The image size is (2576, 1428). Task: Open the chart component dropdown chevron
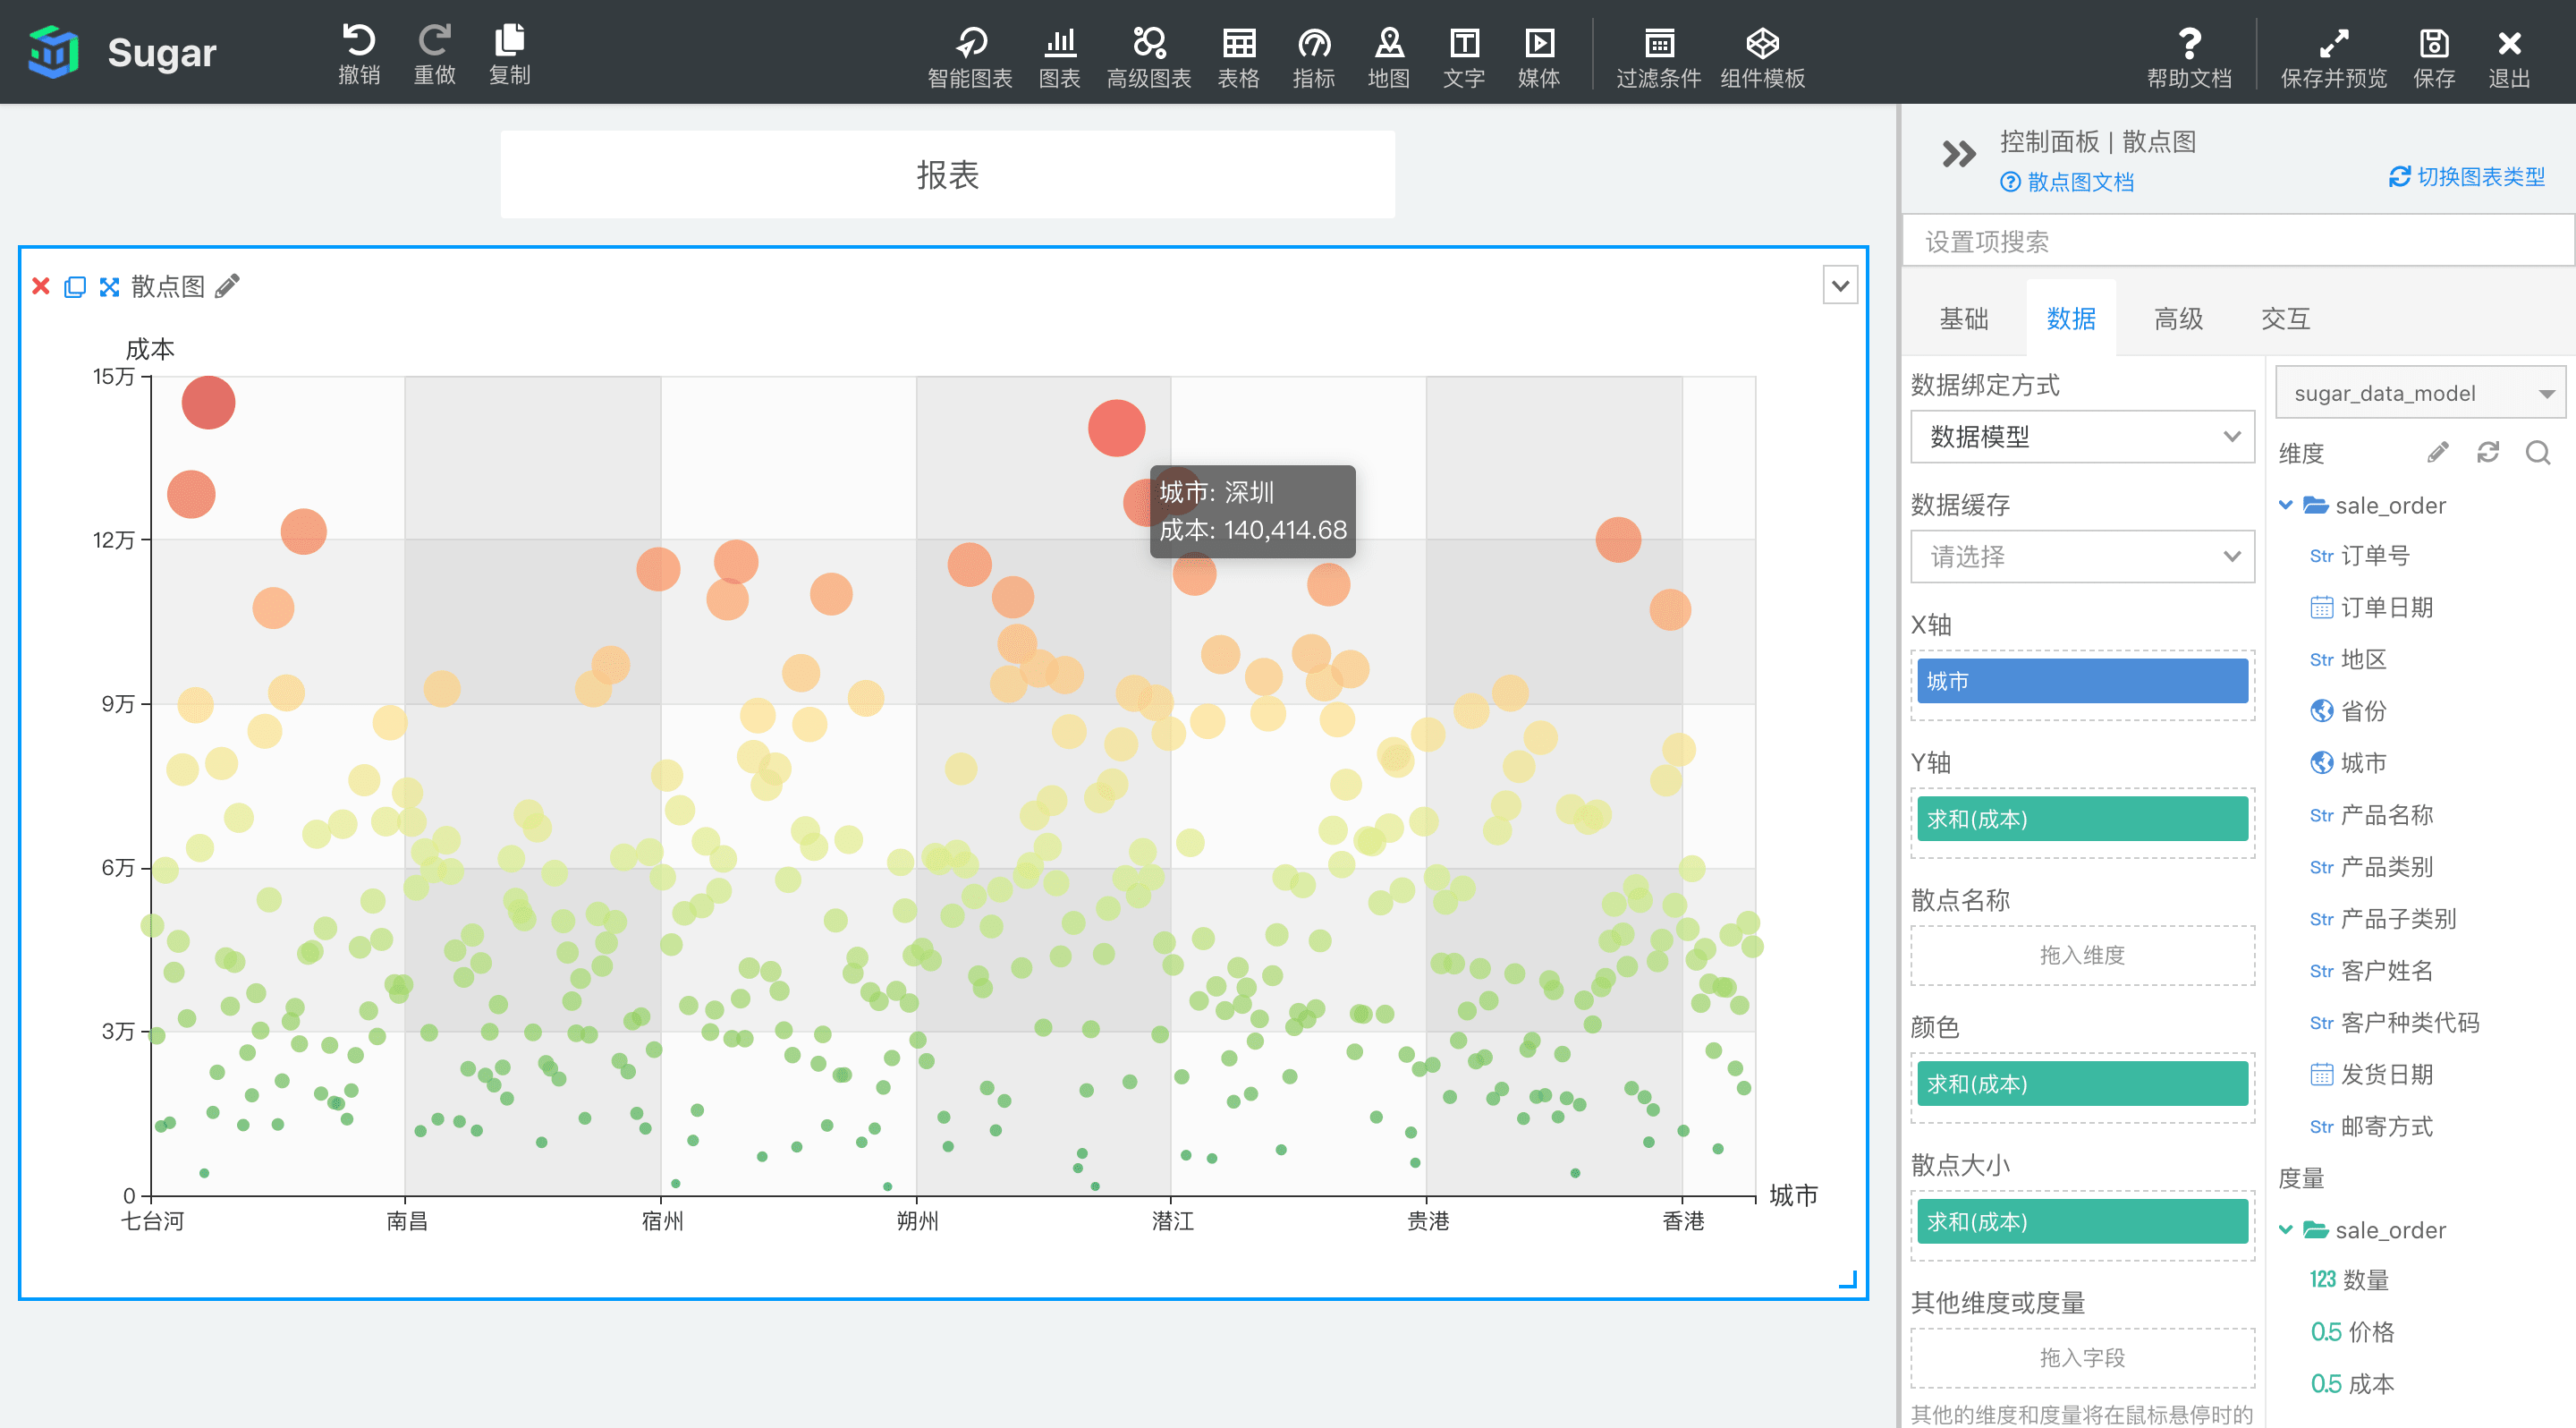(1839, 286)
